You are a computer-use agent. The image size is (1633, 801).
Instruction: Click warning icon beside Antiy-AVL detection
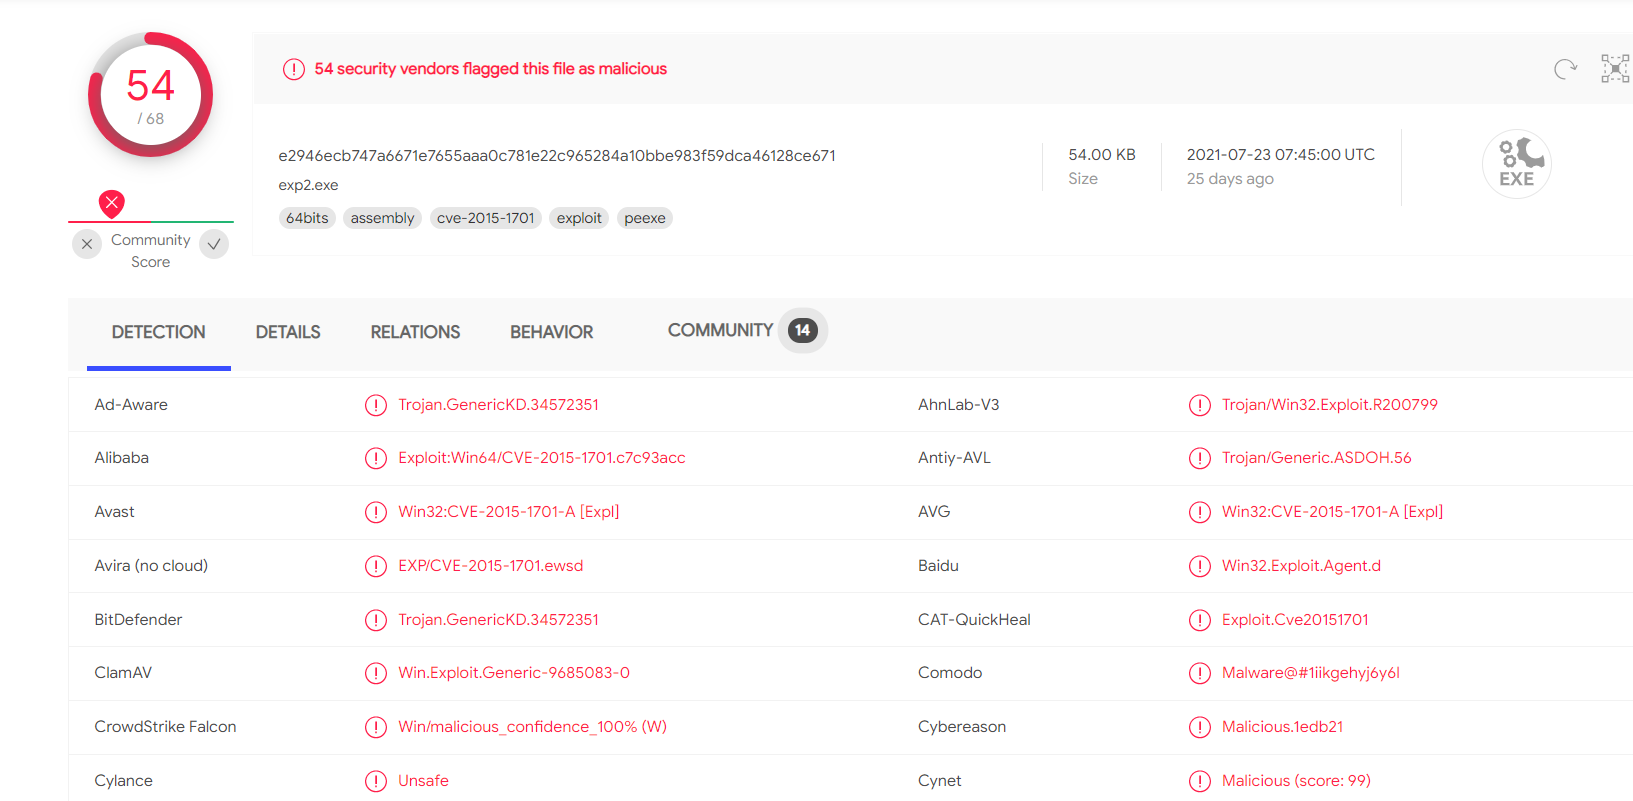(1200, 458)
